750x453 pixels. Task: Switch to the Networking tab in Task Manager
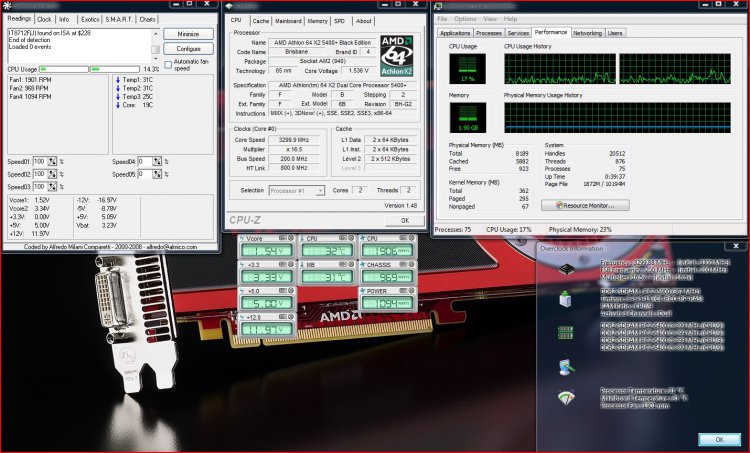pos(587,33)
